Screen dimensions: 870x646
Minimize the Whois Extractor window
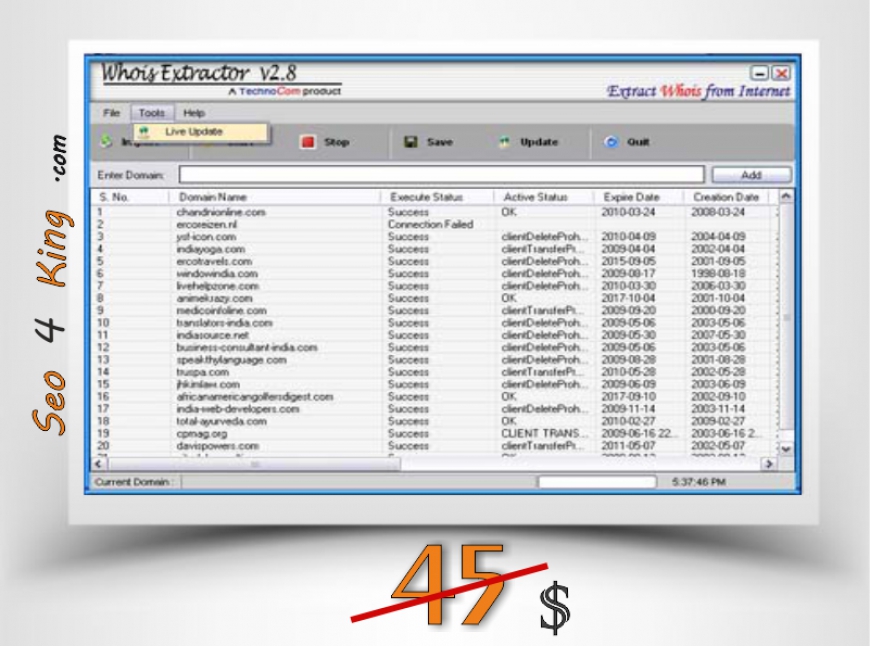[x=760, y=73]
